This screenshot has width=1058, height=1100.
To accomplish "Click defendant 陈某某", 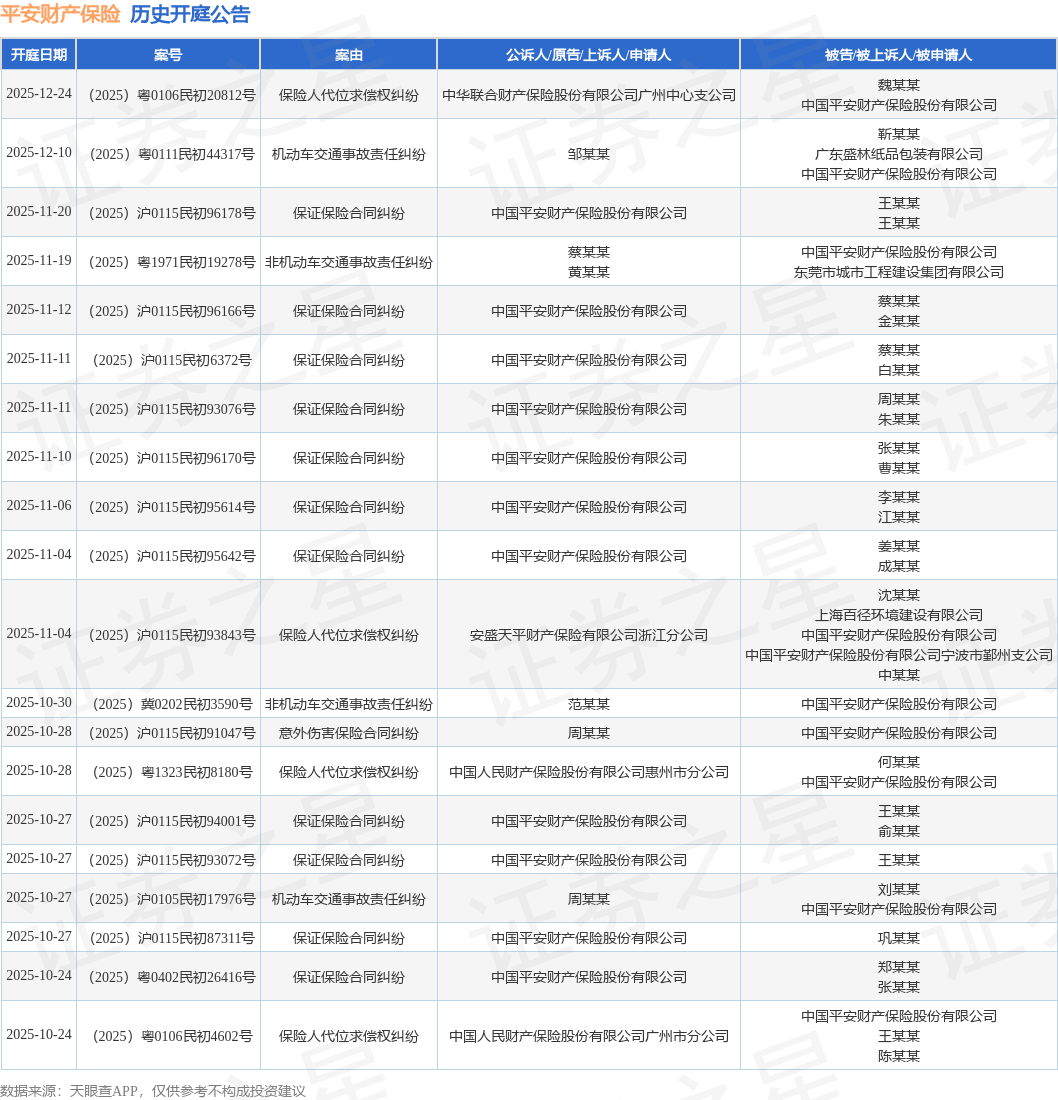I will pyautogui.click(x=899, y=1057).
